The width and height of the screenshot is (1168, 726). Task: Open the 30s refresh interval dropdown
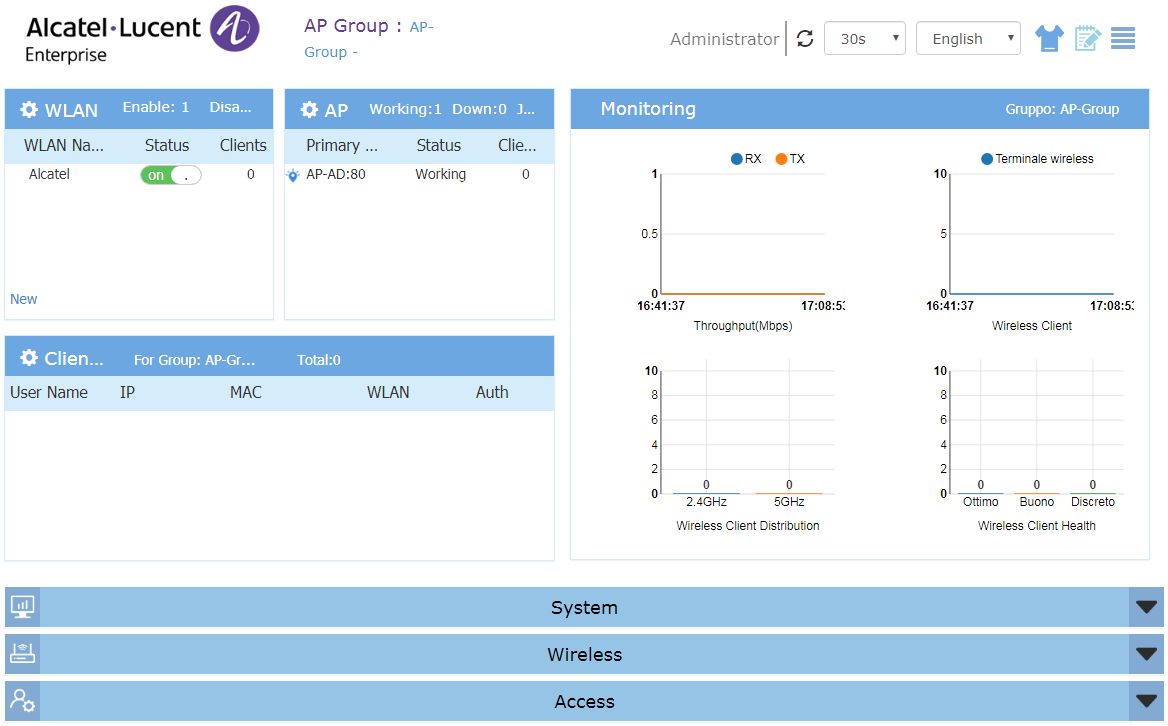(x=864, y=39)
